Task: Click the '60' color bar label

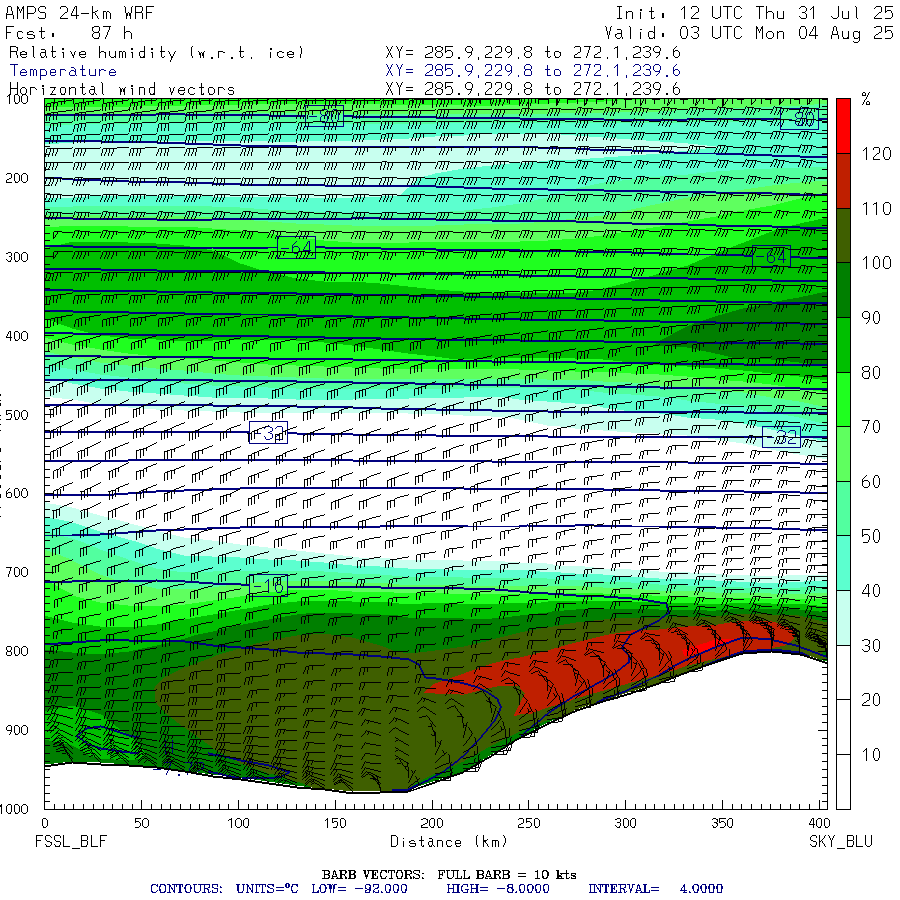Action: click(871, 482)
